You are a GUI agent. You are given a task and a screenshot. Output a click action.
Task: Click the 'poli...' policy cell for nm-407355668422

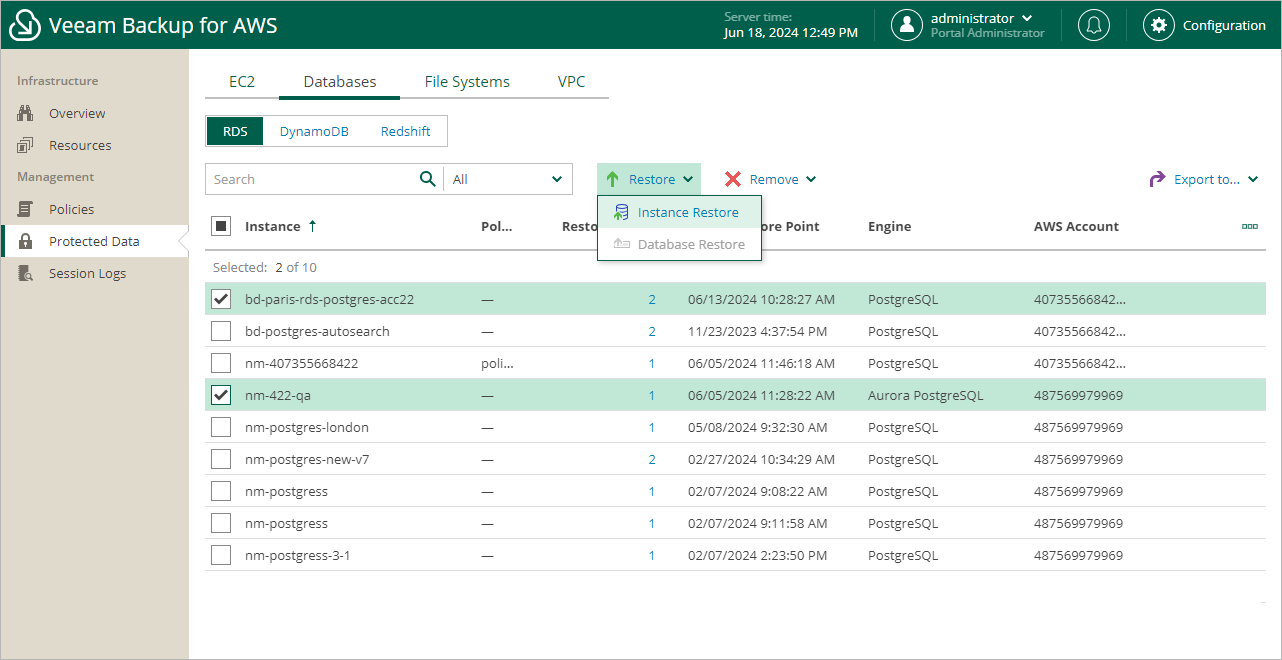click(x=497, y=363)
